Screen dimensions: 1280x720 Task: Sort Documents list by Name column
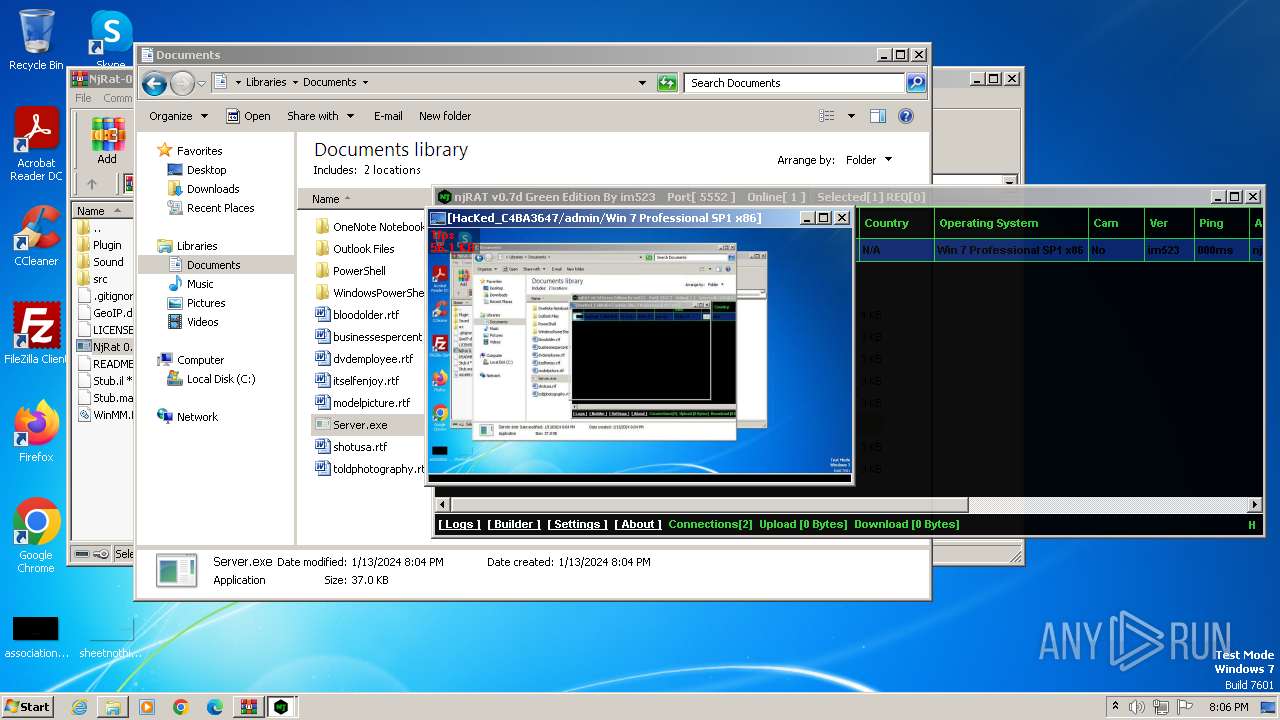point(326,199)
